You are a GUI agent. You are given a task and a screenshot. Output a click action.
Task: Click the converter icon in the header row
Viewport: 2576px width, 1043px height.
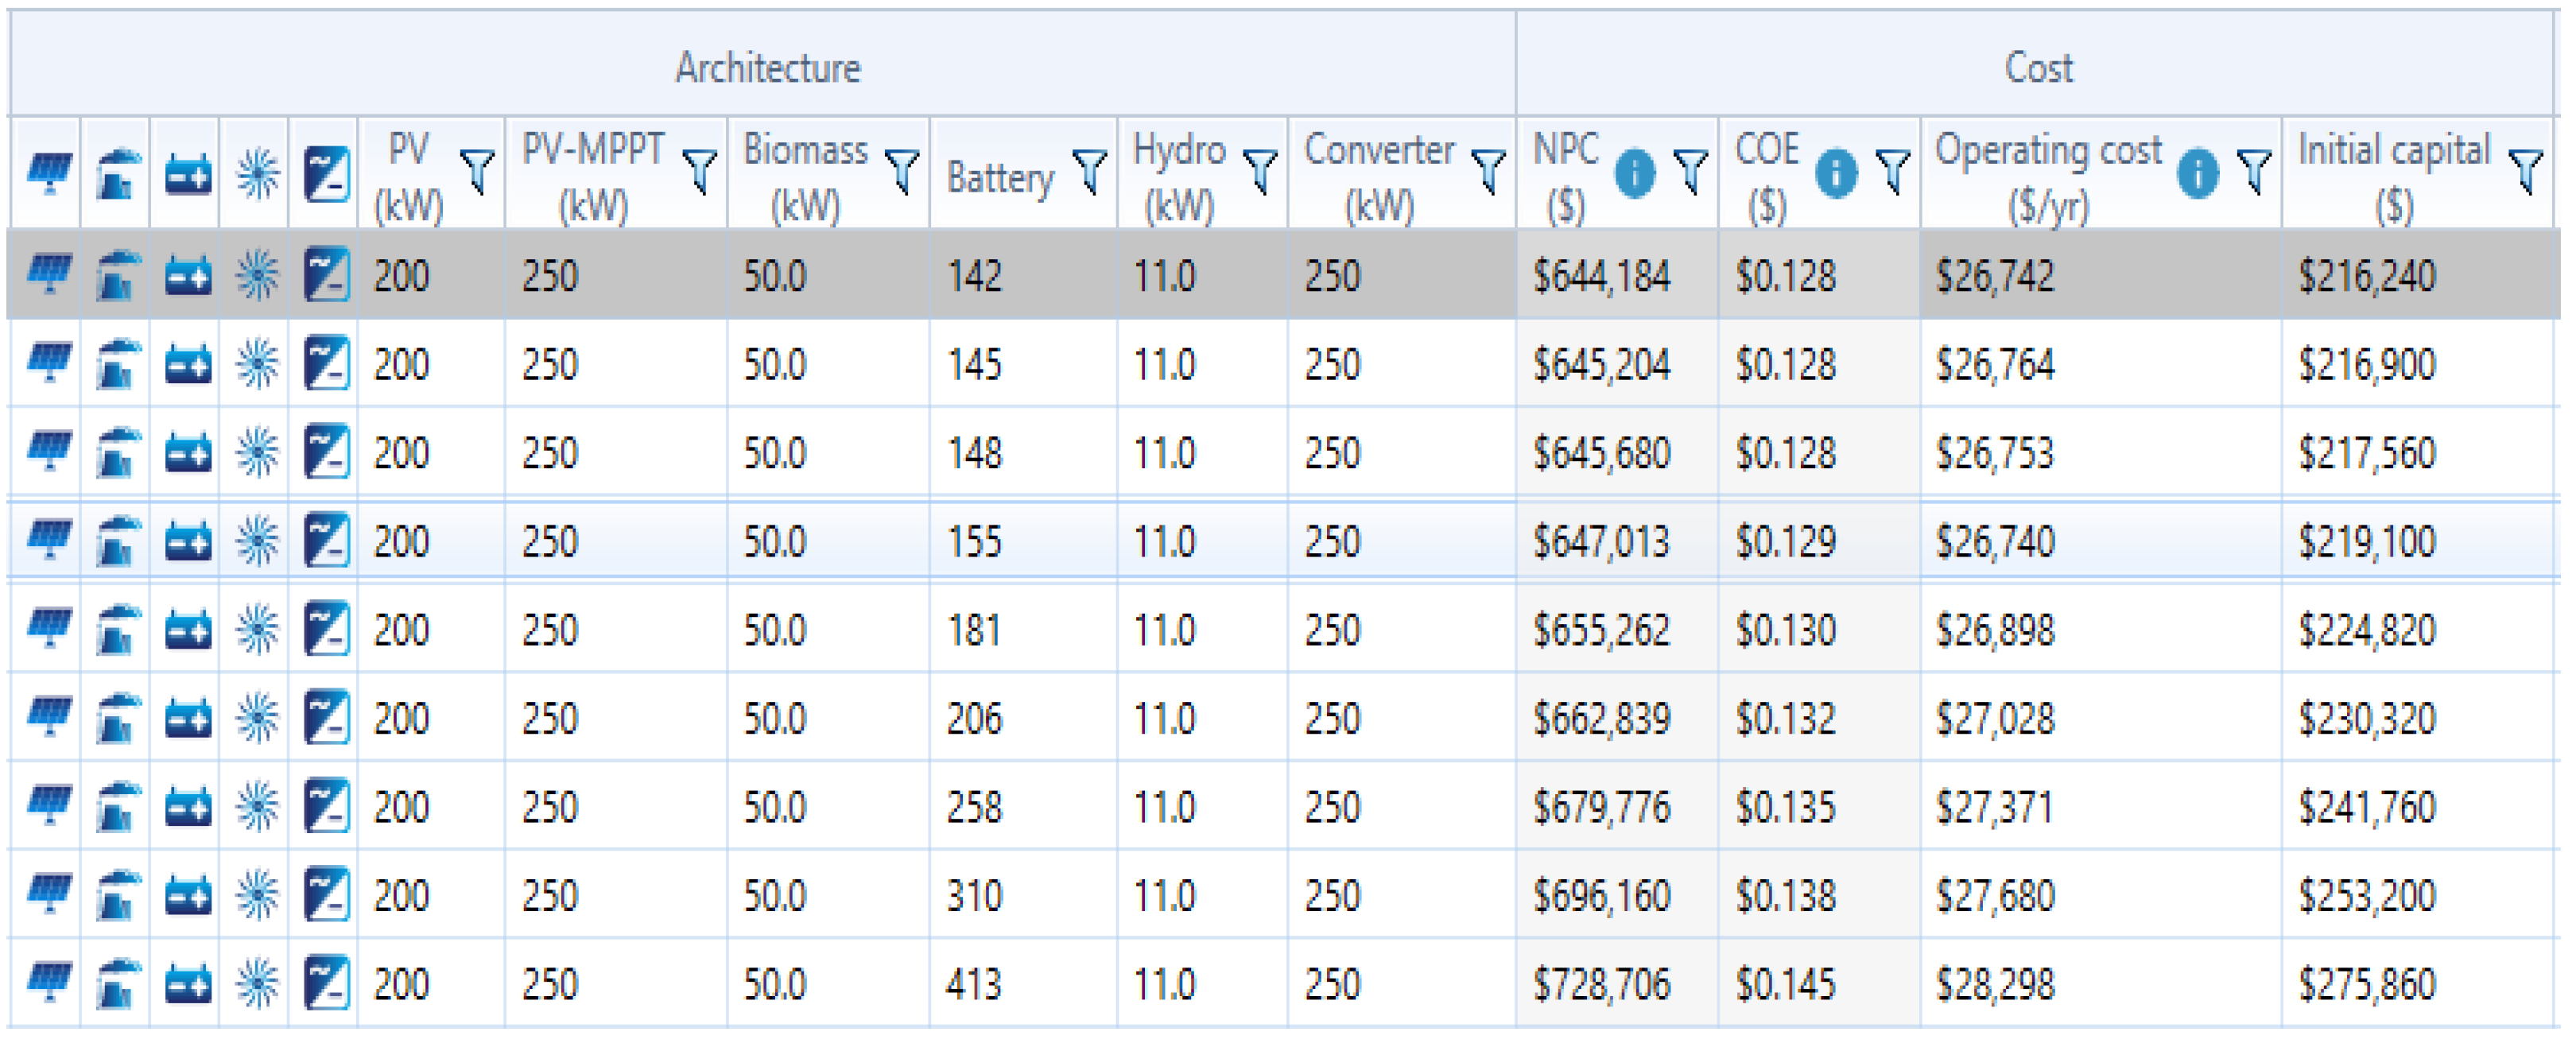326,174
